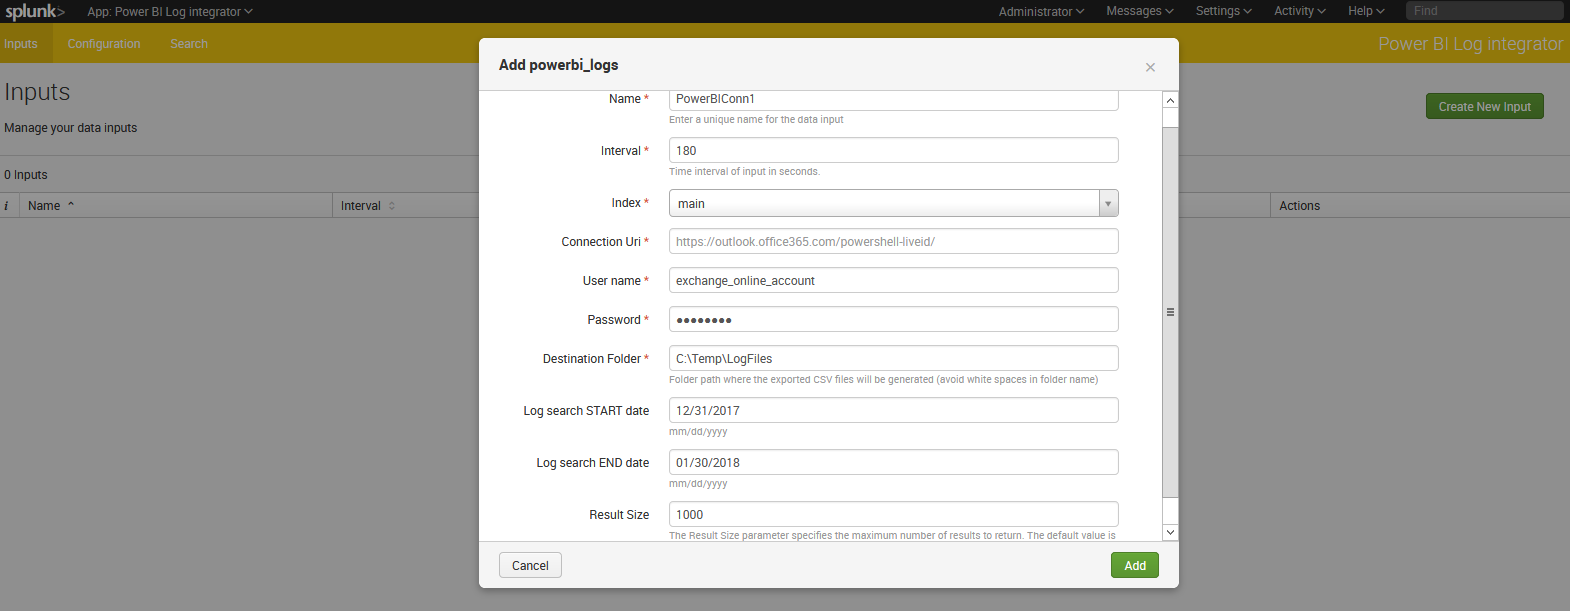Screen dimensions: 1570x611
Task: Click the '0 Inputs' count text
Action: [26, 175]
